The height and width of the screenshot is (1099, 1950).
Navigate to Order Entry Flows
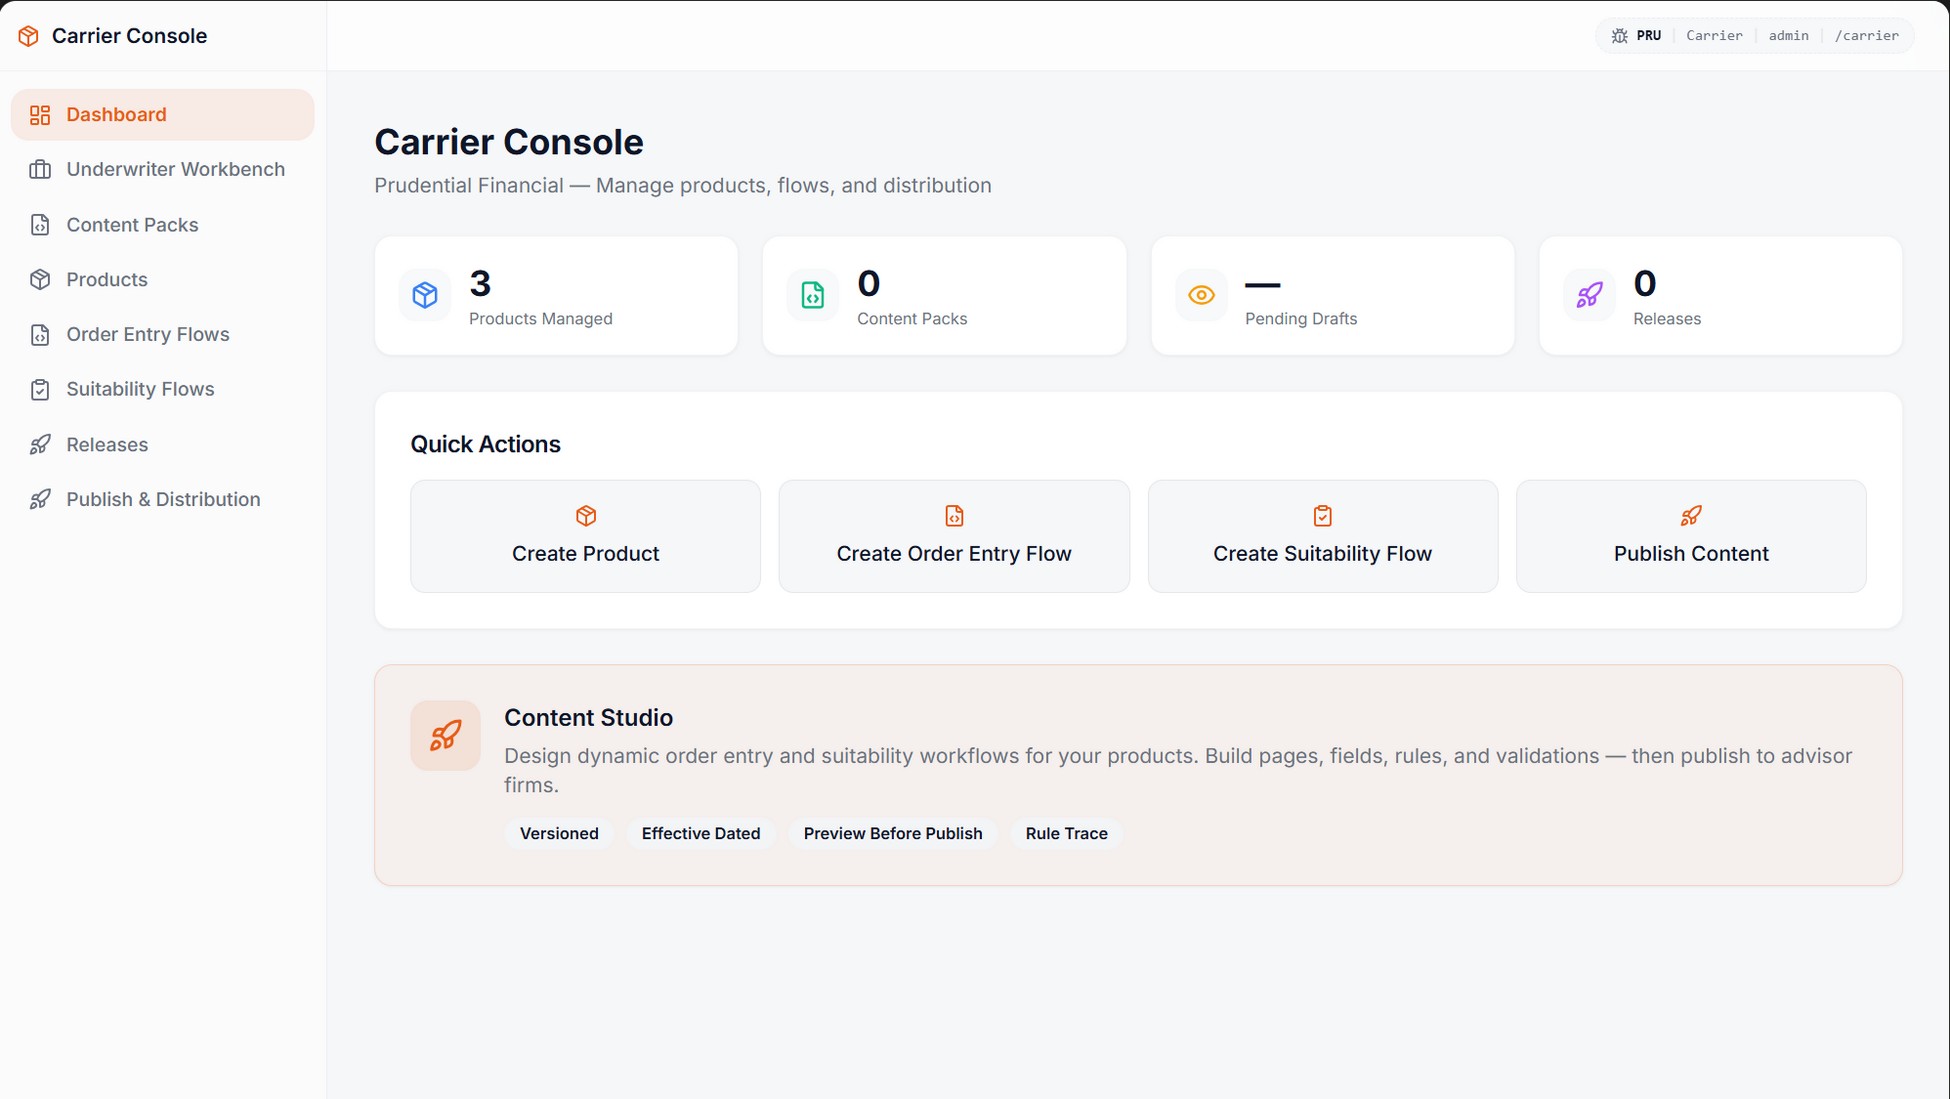pos(147,334)
